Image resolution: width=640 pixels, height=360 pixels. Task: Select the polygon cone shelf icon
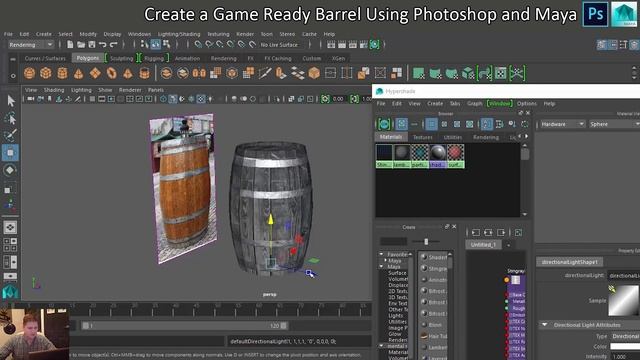(x=78, y=73)
